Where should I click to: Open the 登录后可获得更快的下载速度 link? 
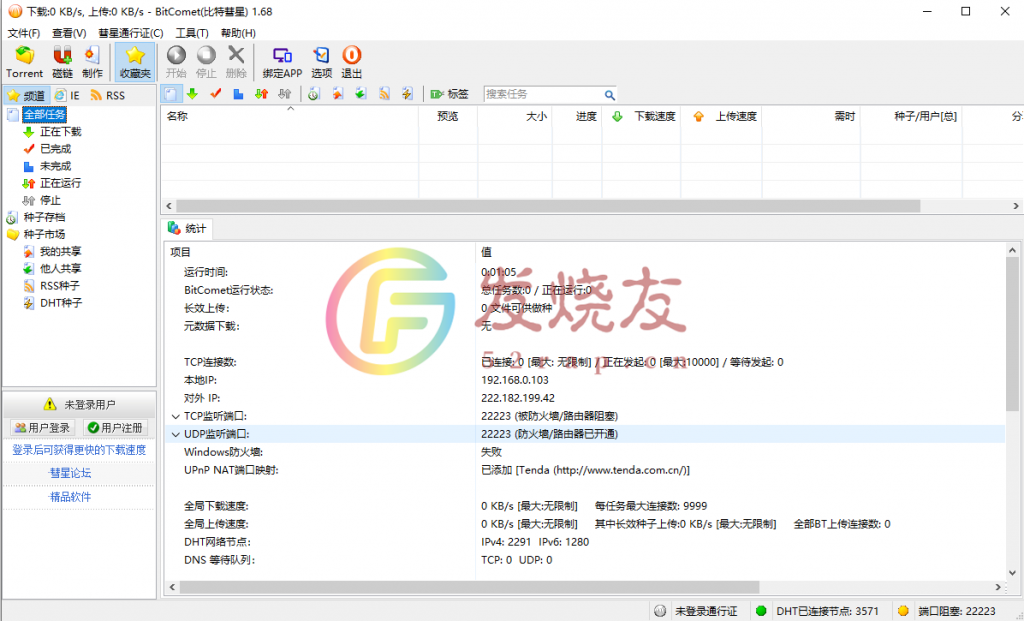click(x=79, y=450)
